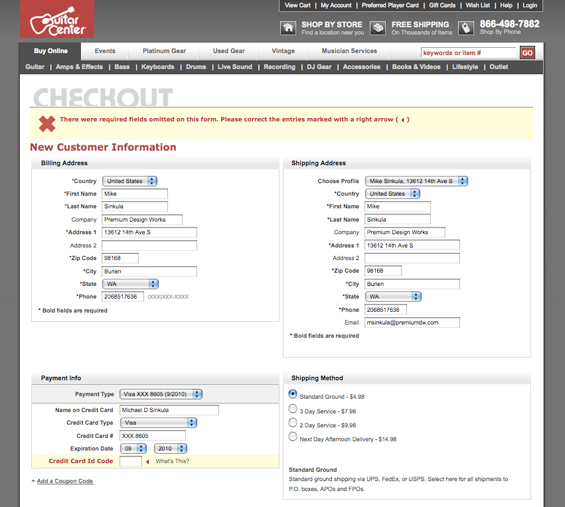This screenshot has height=507, width=565.
Task: Select 3 Day Service shipping option
Action: [x=293, y=409]
